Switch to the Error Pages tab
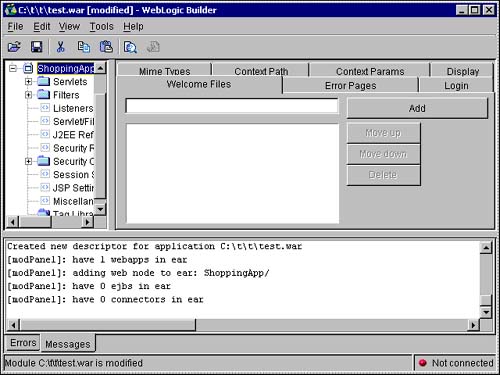The height and width of the screenshot is (375, 500). 350,86
